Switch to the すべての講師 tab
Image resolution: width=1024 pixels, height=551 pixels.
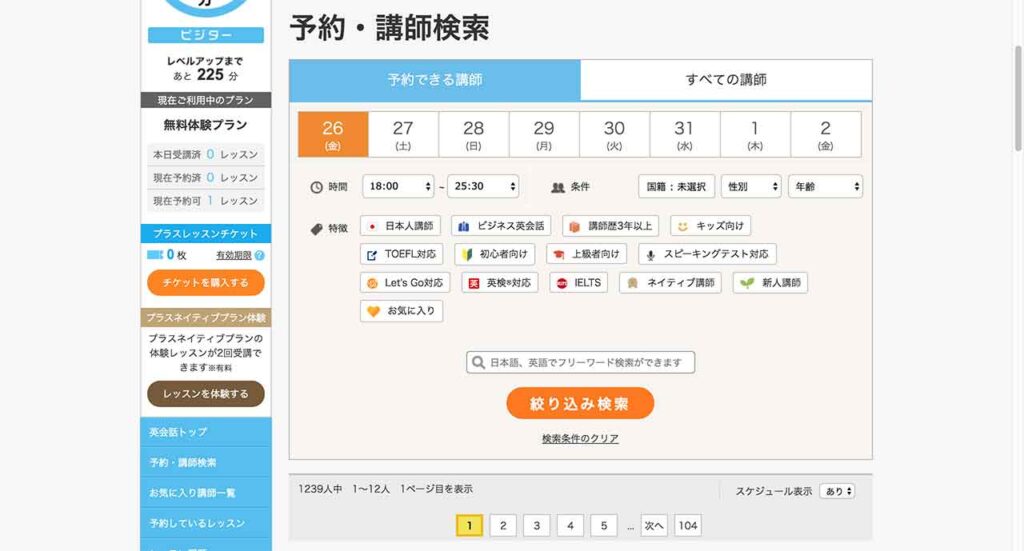(x=726, y=80)
